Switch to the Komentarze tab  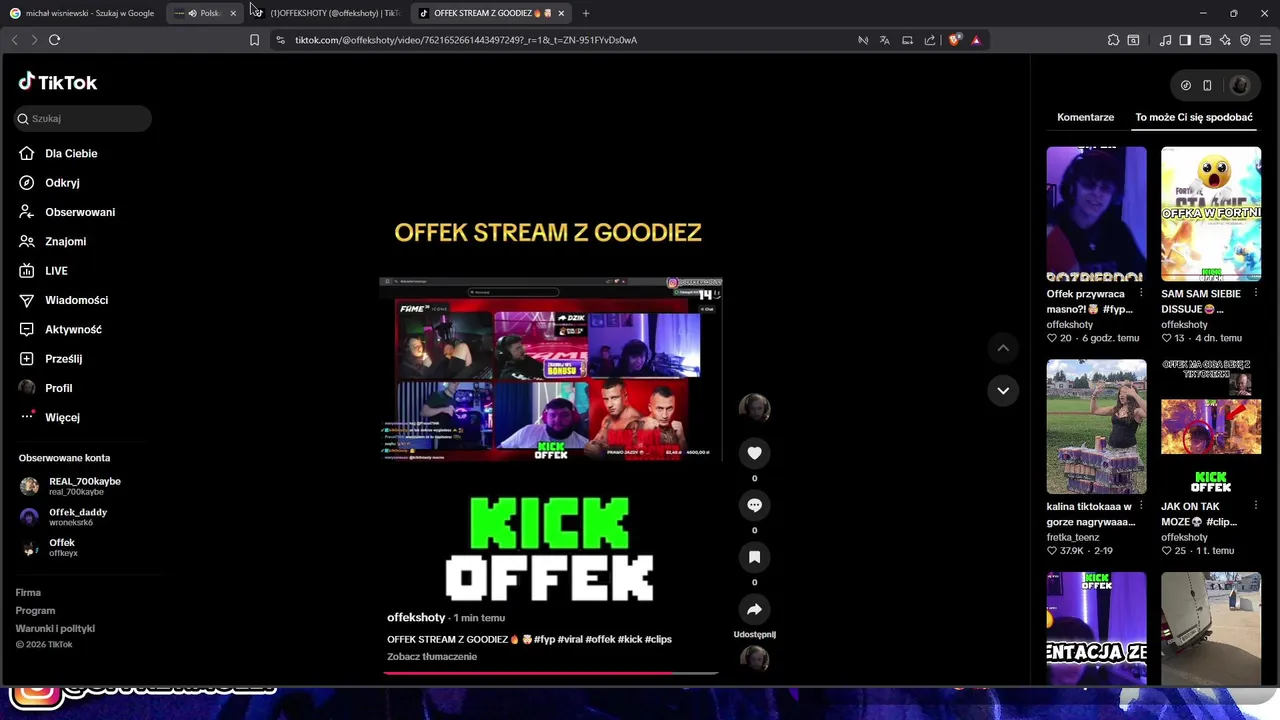pyautogui.click(x=1085, y=117)
